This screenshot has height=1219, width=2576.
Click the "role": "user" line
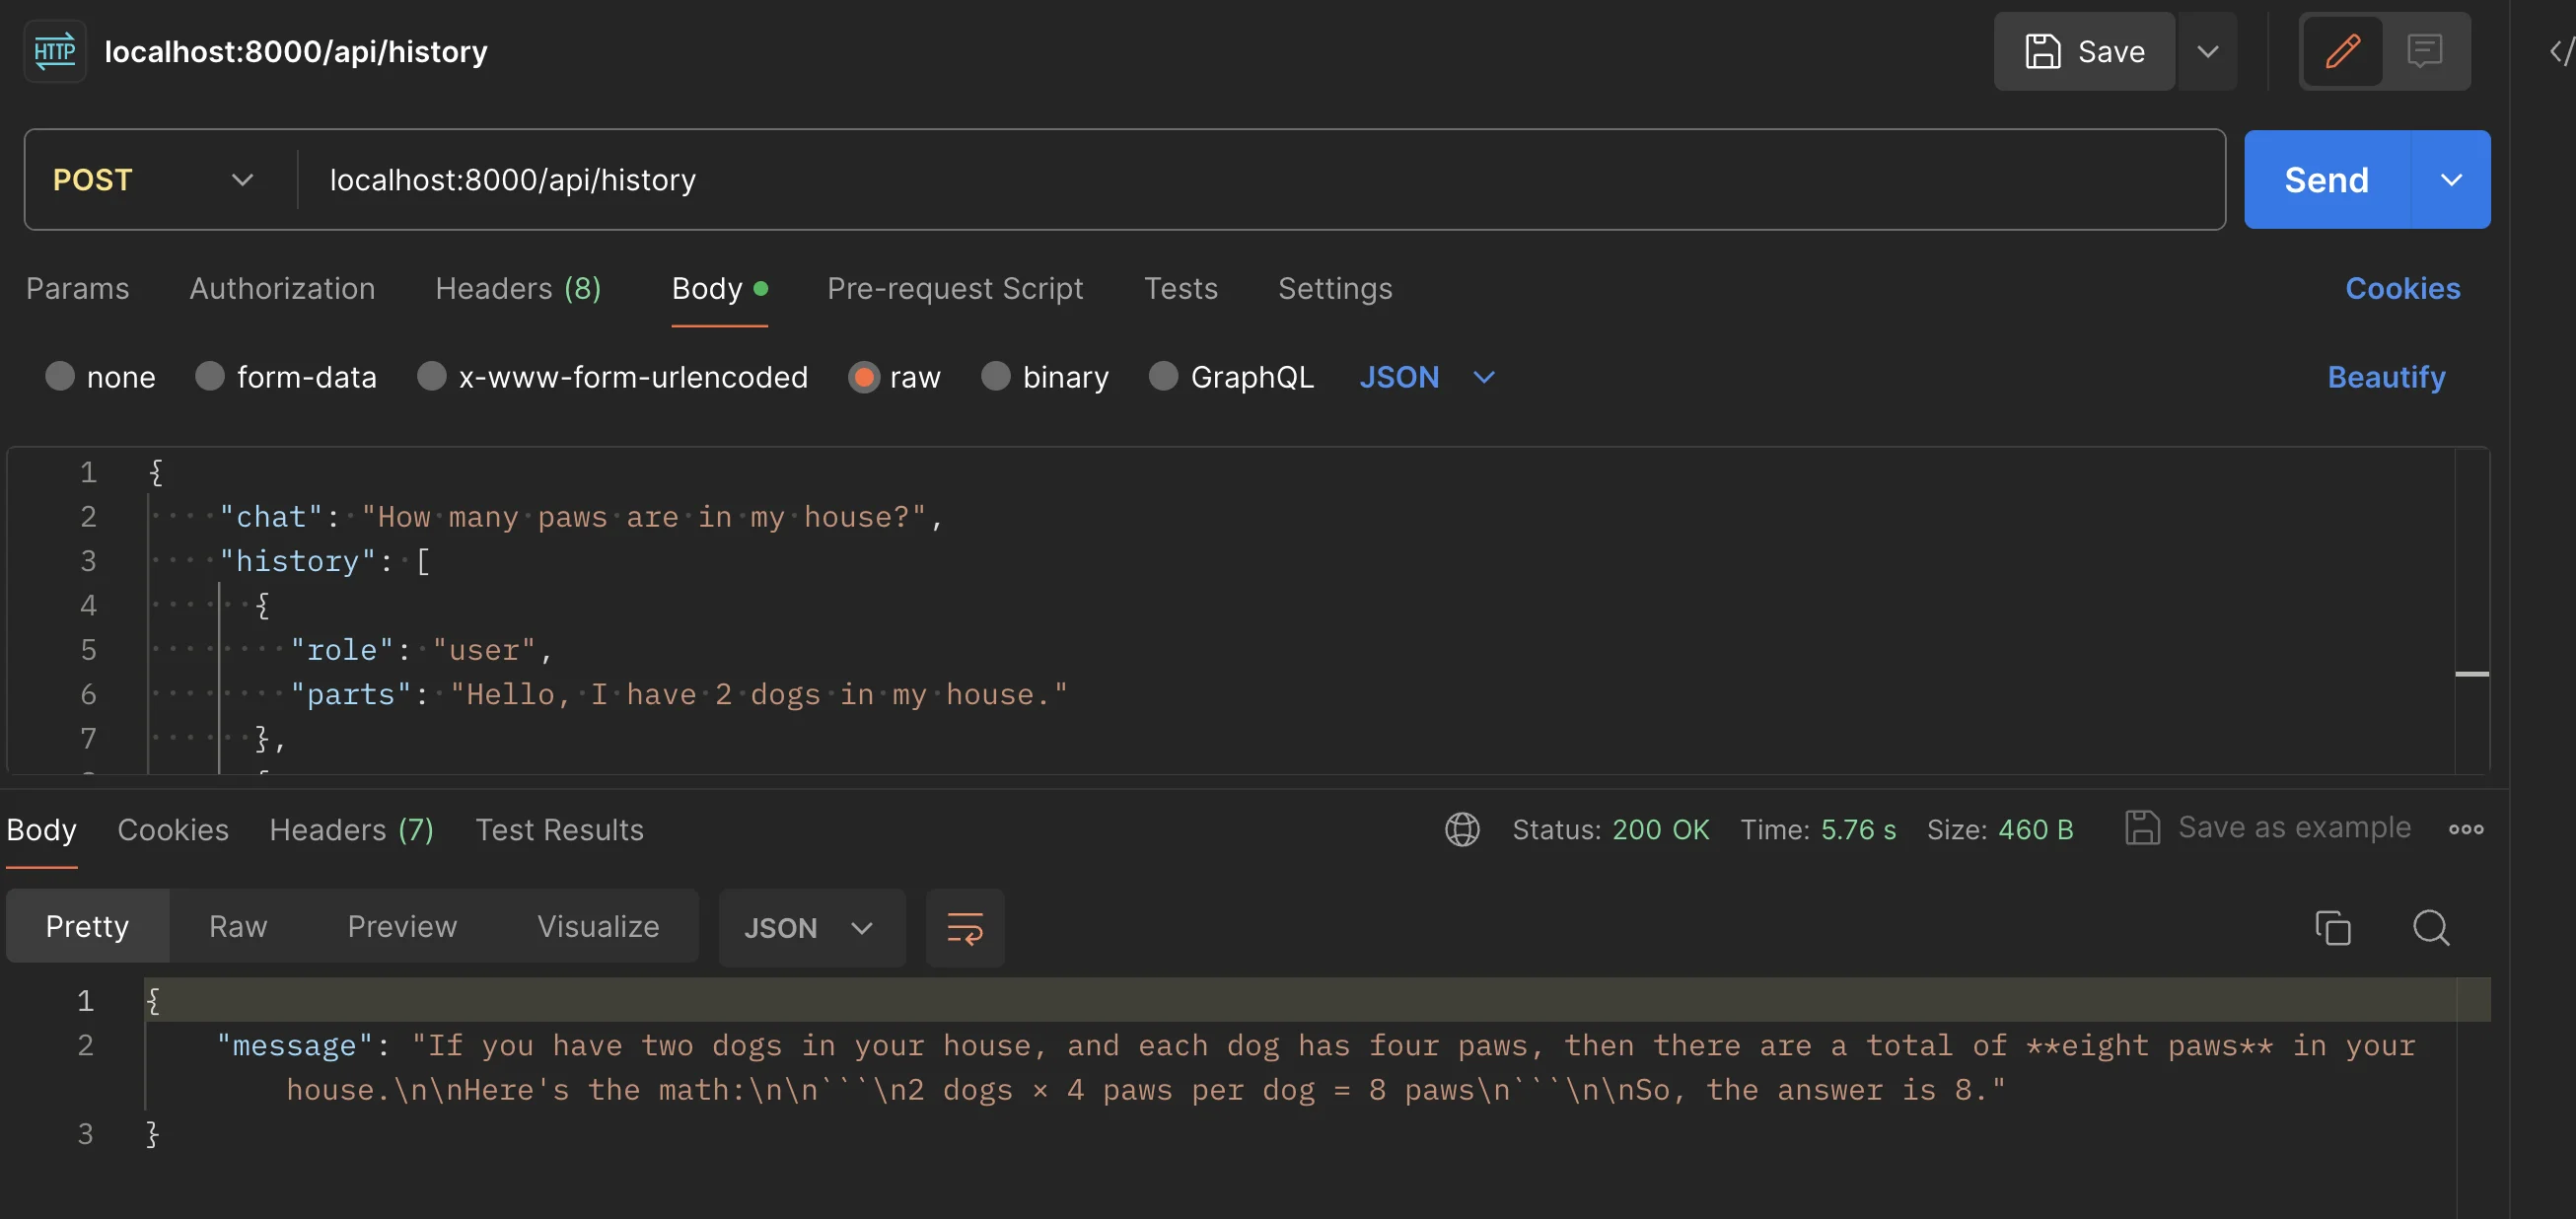pos(421,650)
